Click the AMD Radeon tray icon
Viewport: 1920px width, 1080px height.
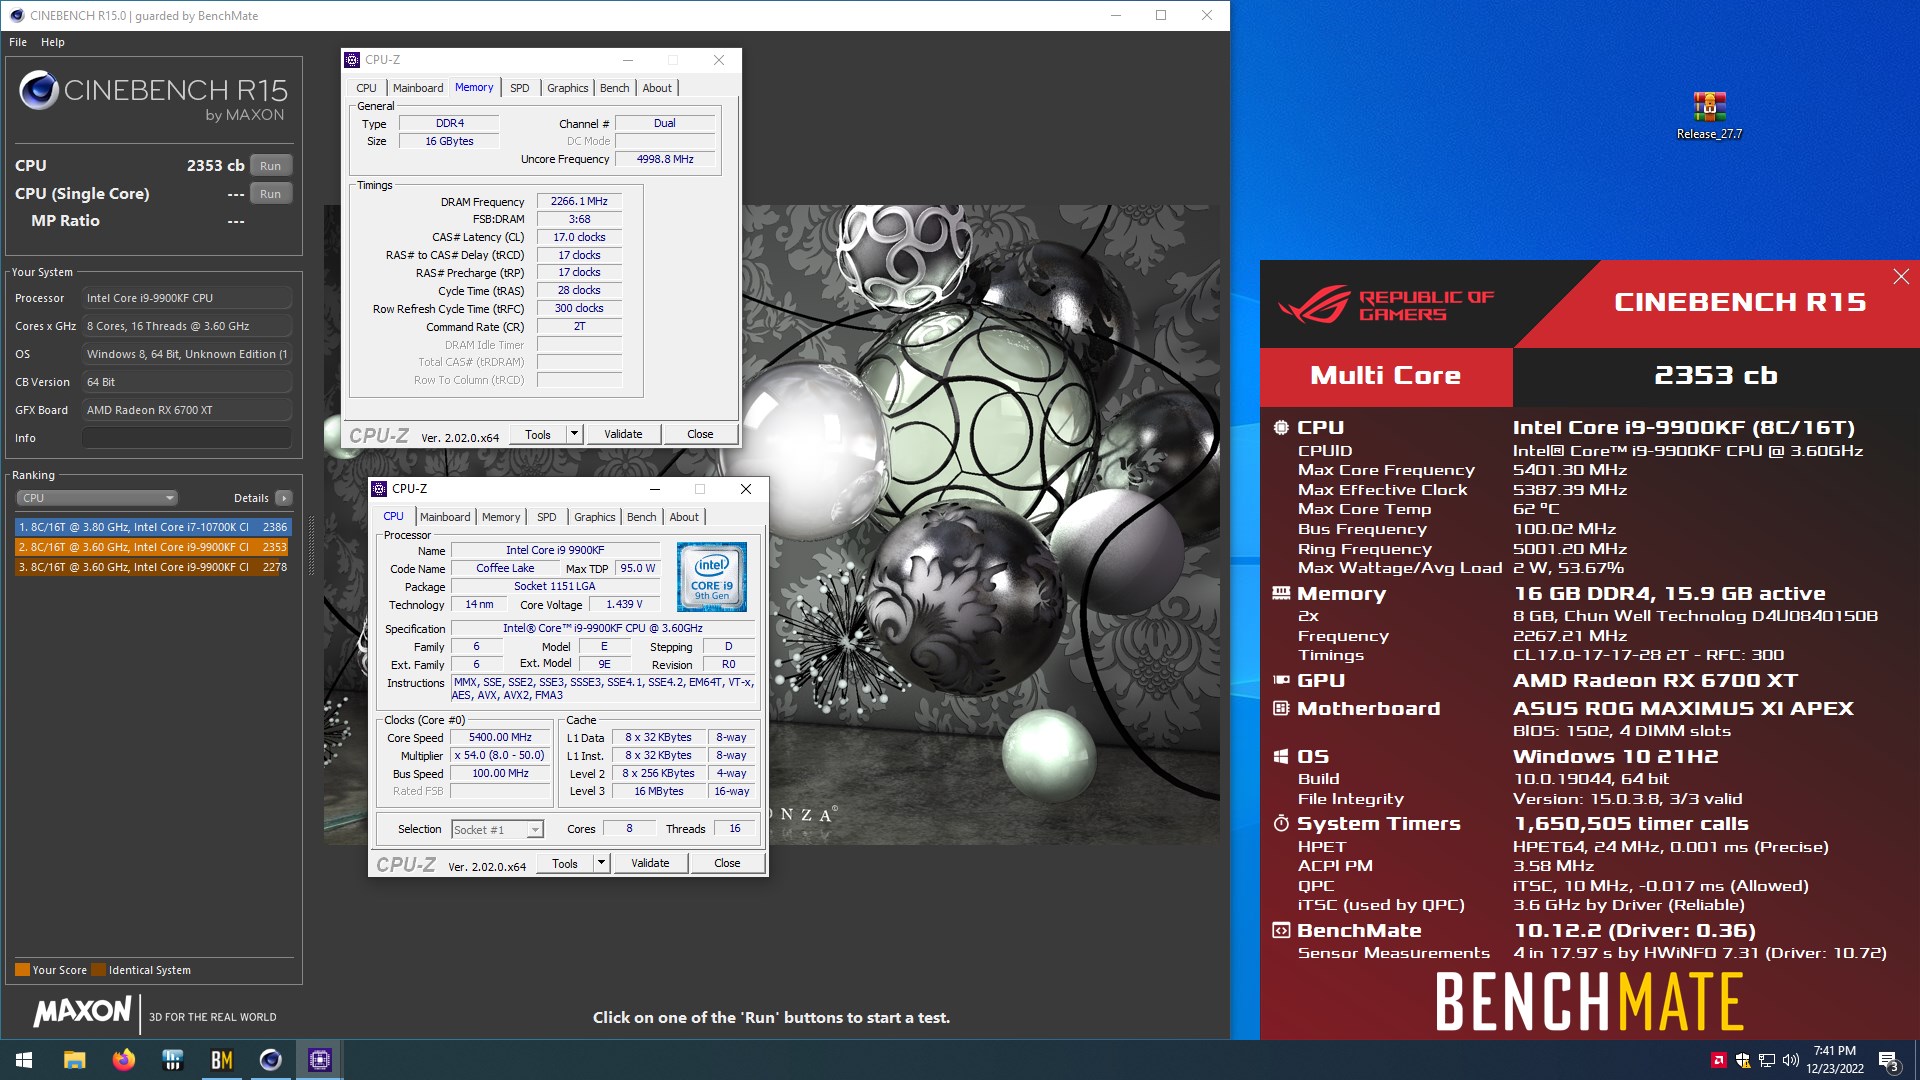point(1718,1060)
